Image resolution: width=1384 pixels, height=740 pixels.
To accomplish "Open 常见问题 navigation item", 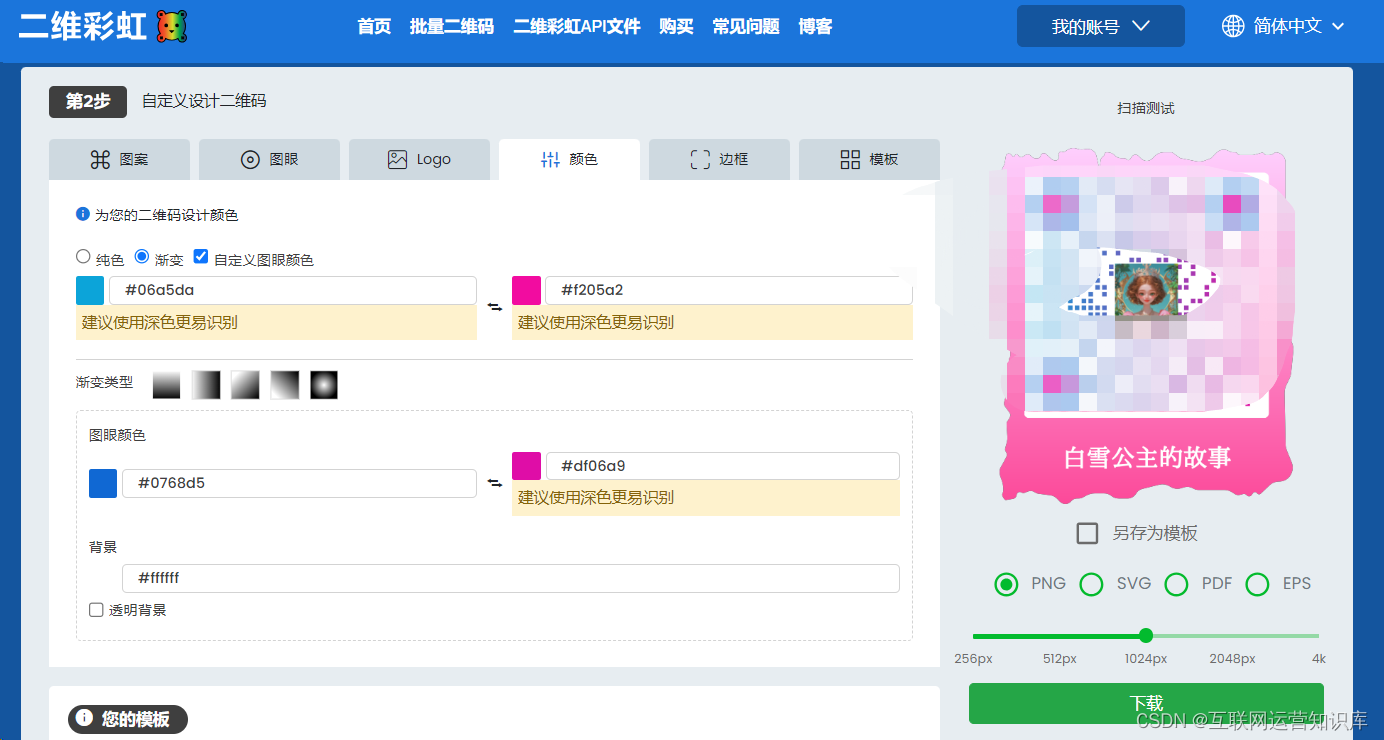I will [746, 27].
